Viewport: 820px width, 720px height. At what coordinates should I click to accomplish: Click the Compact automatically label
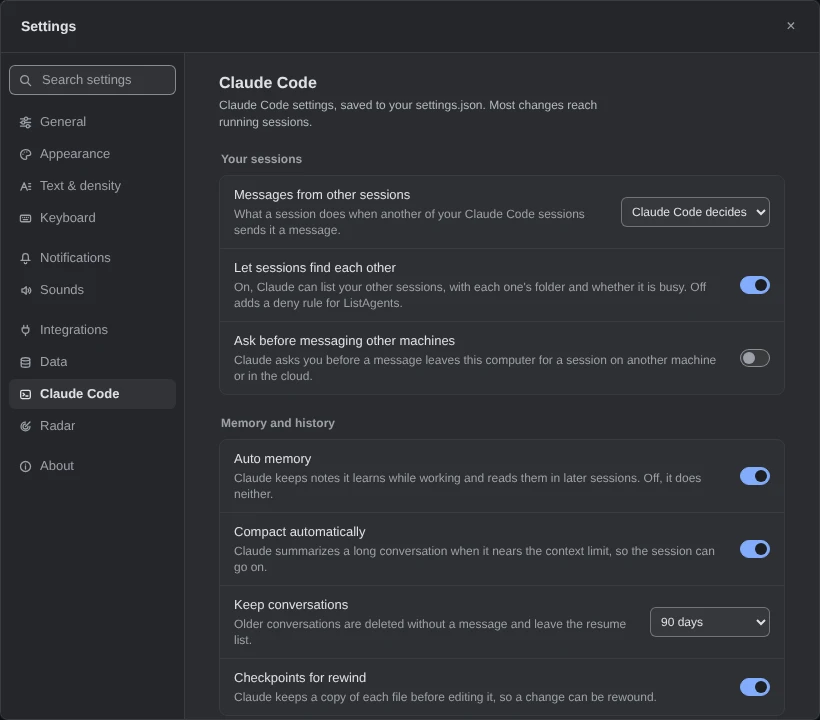click(x=300, y=532)
